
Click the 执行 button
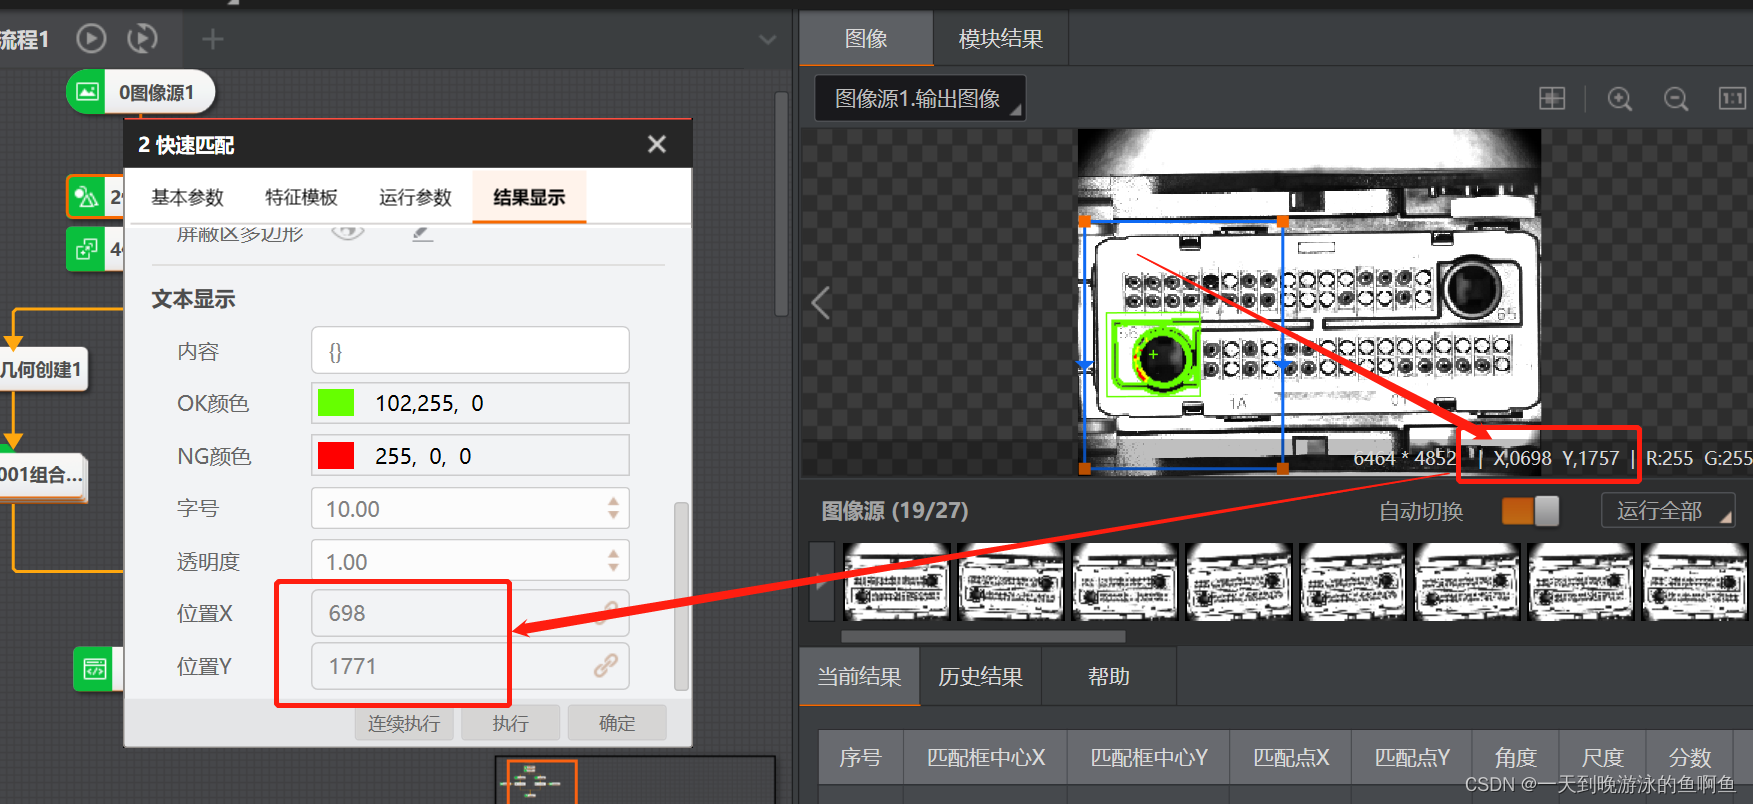(510, 723)
